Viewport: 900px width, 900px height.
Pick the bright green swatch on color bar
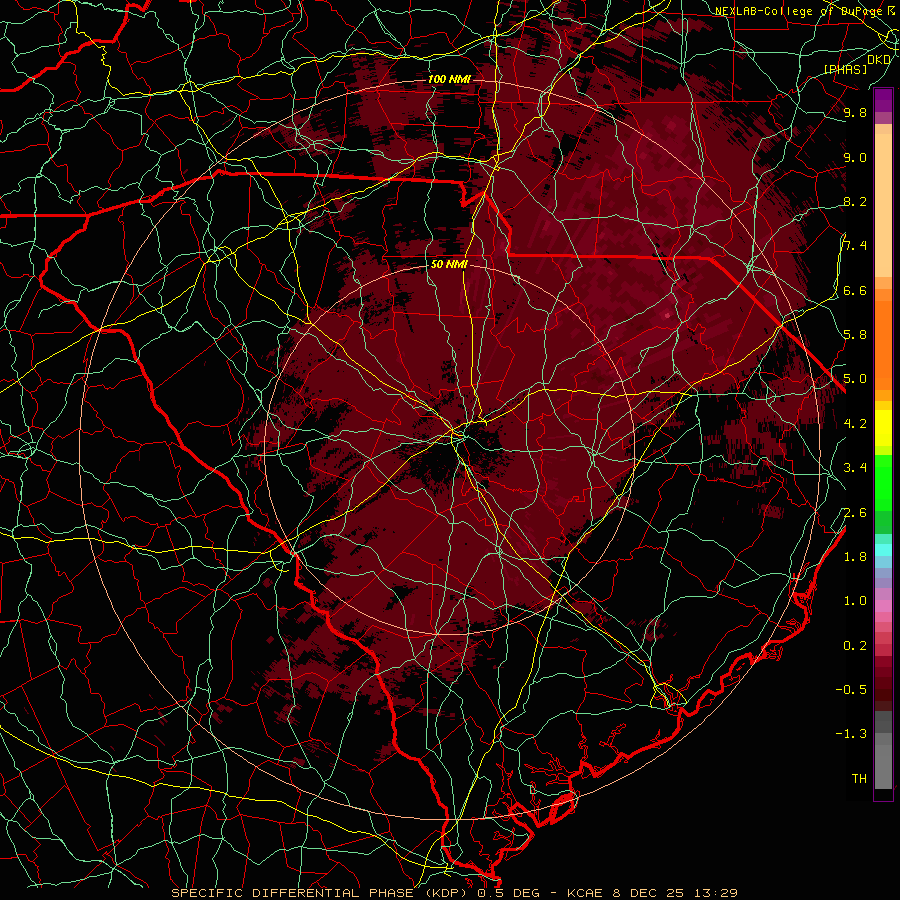(883, 481)
